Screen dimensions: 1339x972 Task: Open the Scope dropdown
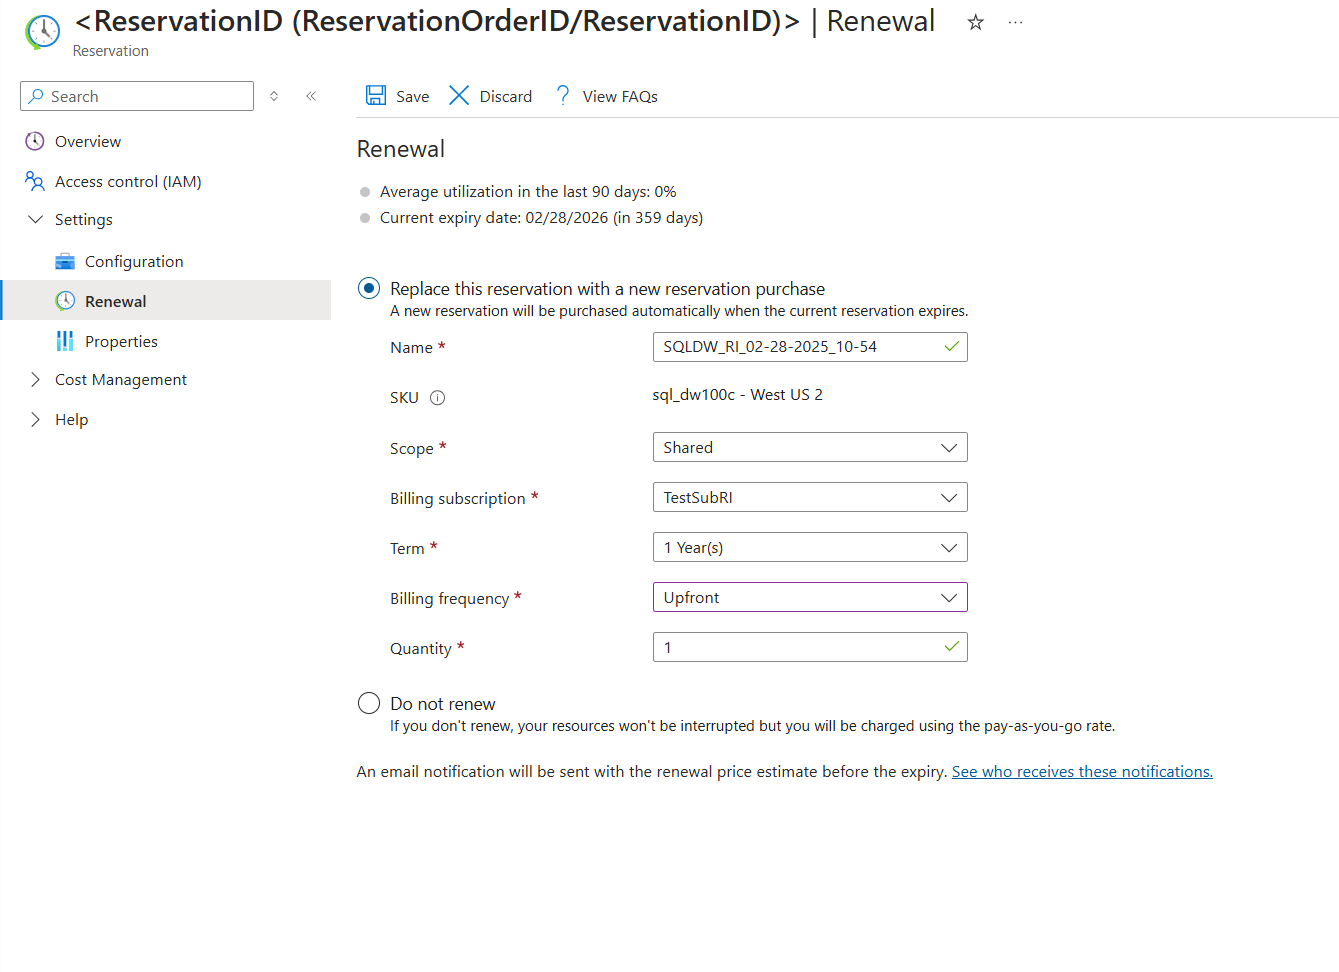(x=809, y=448)
